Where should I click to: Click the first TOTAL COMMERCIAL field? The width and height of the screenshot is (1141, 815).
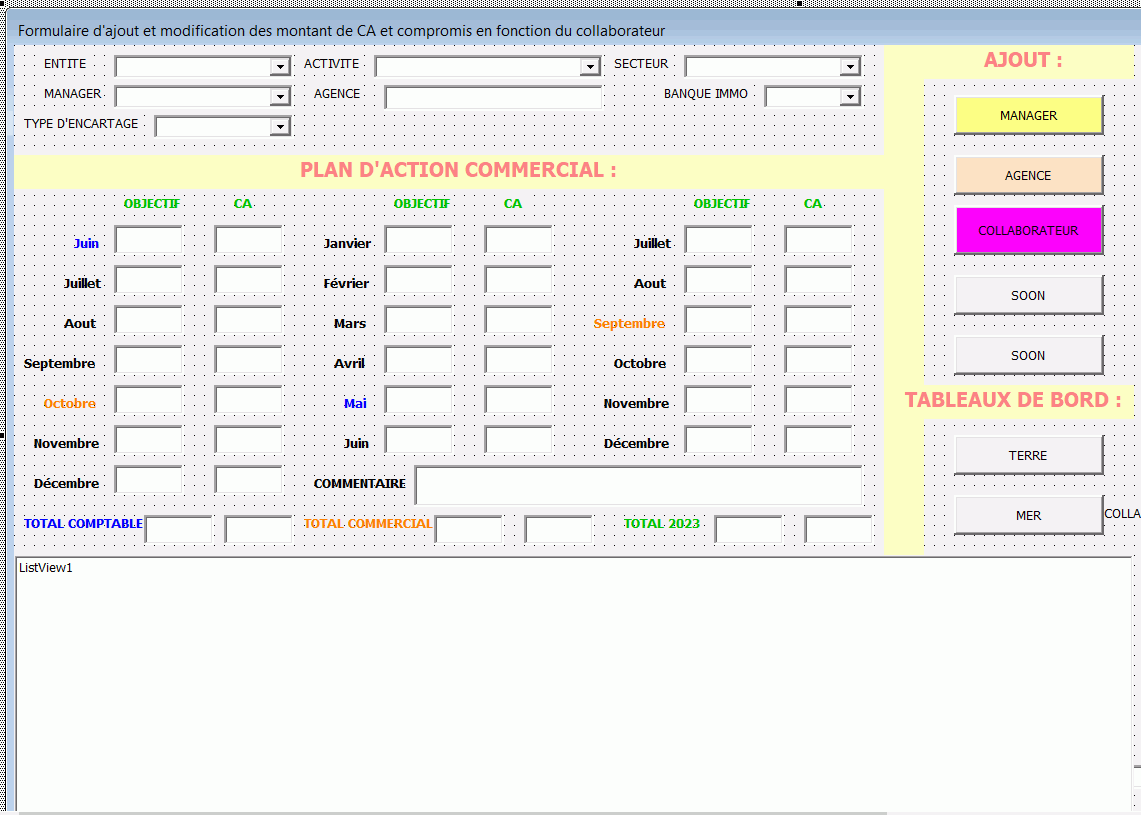[469, 530]
